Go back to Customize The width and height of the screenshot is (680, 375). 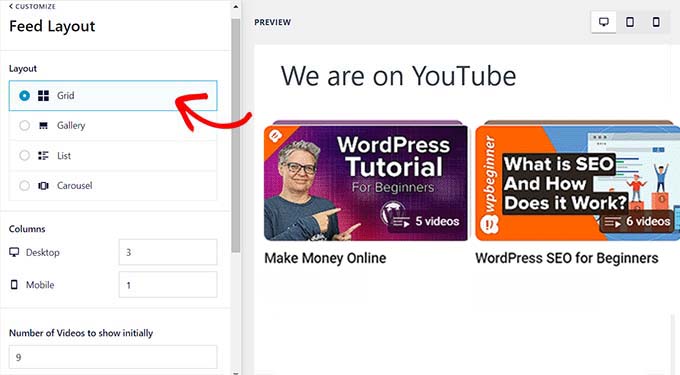coord(32,7)
